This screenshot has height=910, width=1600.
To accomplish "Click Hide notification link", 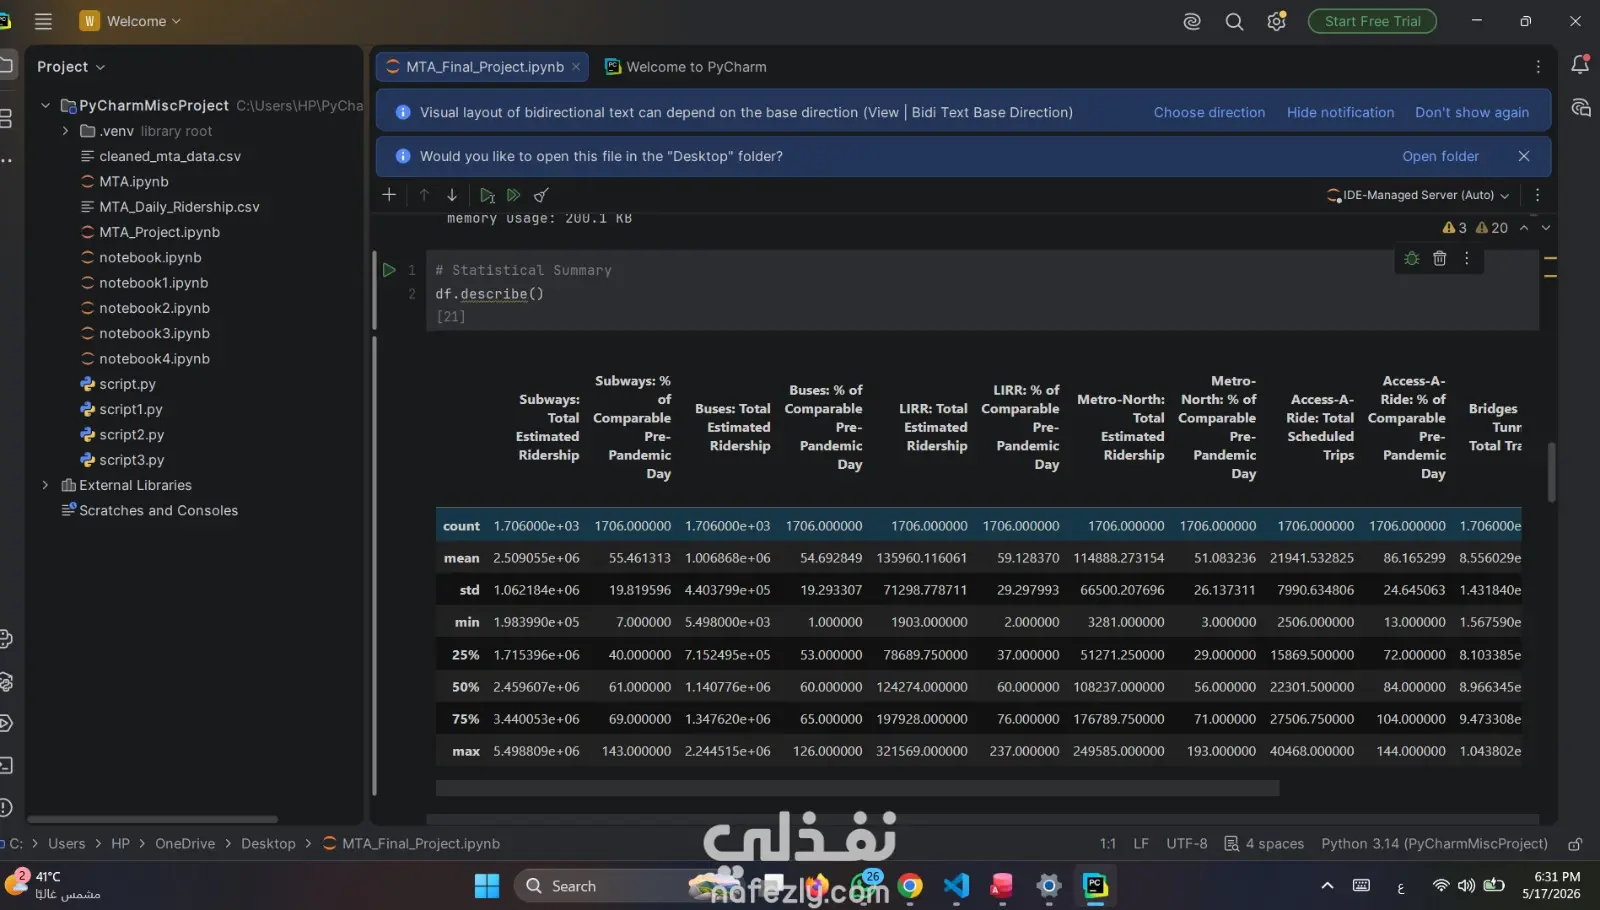I will coord(1340,112).
